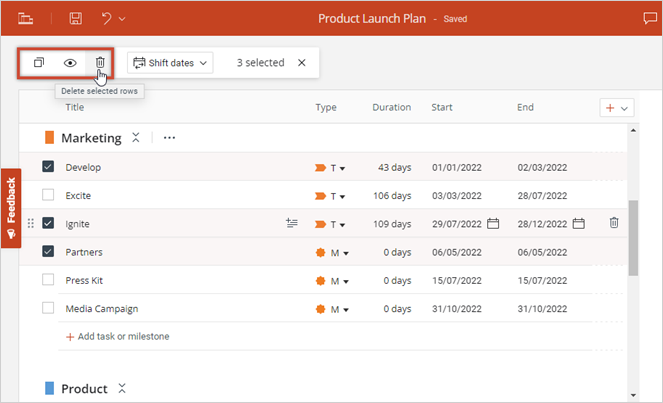Click the Press Kit milestone shape icon
663x403 pixels.
(321, 281)
